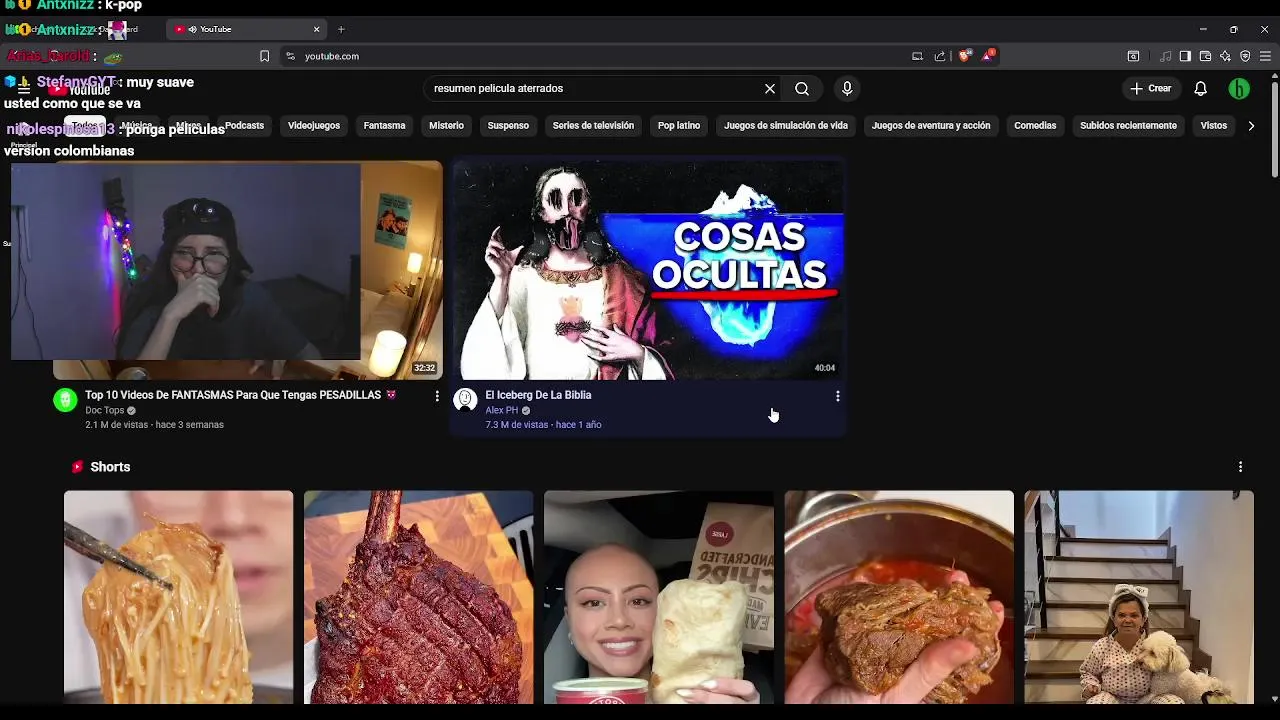Open YouTube notifications bell
1280x720 pixels.
[x=1201, y=89]
